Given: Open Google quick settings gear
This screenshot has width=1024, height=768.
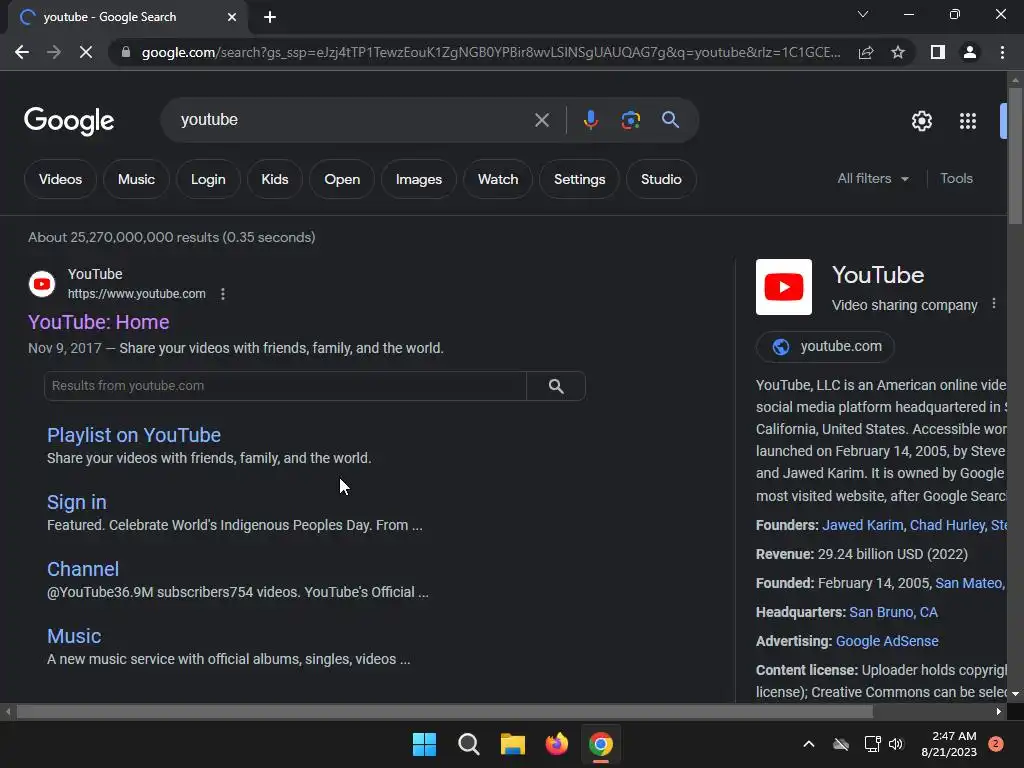Looking at the screenshot, I should coord(921,121).
